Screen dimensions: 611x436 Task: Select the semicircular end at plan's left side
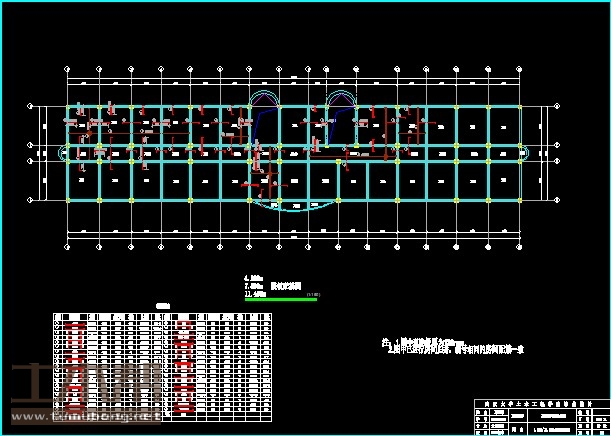click(64, 153)
